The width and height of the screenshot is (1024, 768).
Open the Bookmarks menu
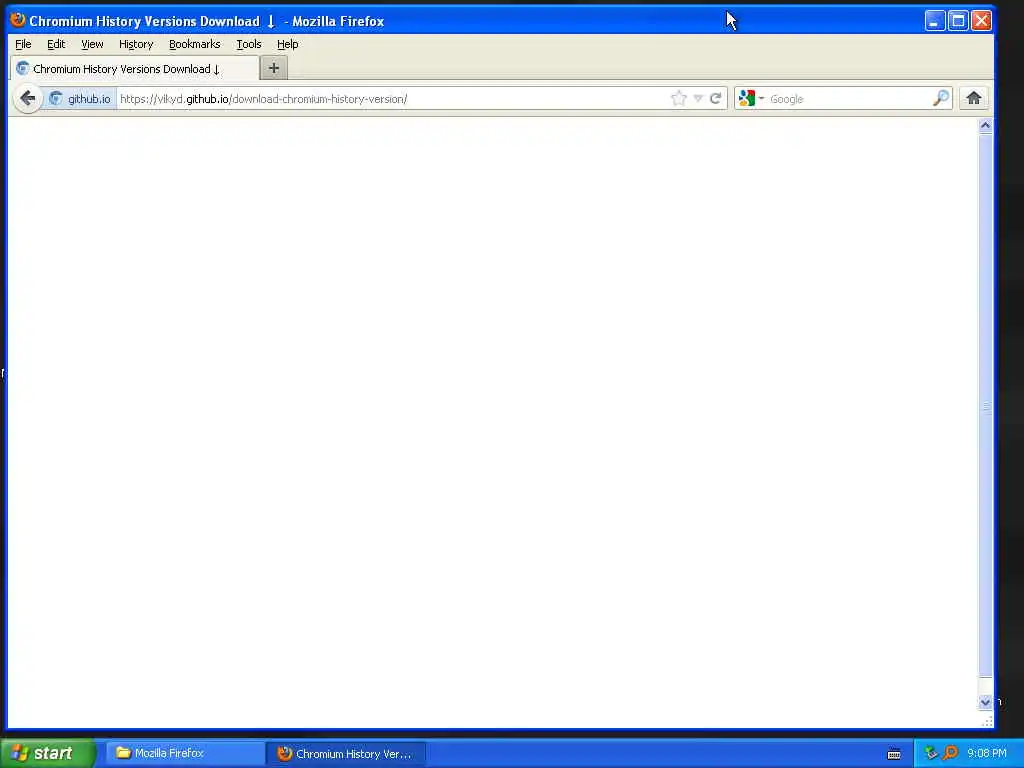[x=195, y=44]
